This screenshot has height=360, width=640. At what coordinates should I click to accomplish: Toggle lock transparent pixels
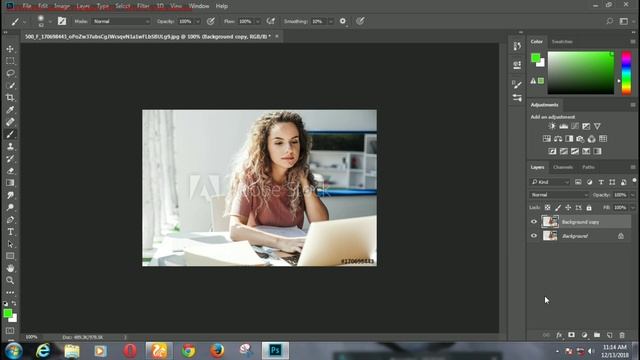(x=547, y=208)
